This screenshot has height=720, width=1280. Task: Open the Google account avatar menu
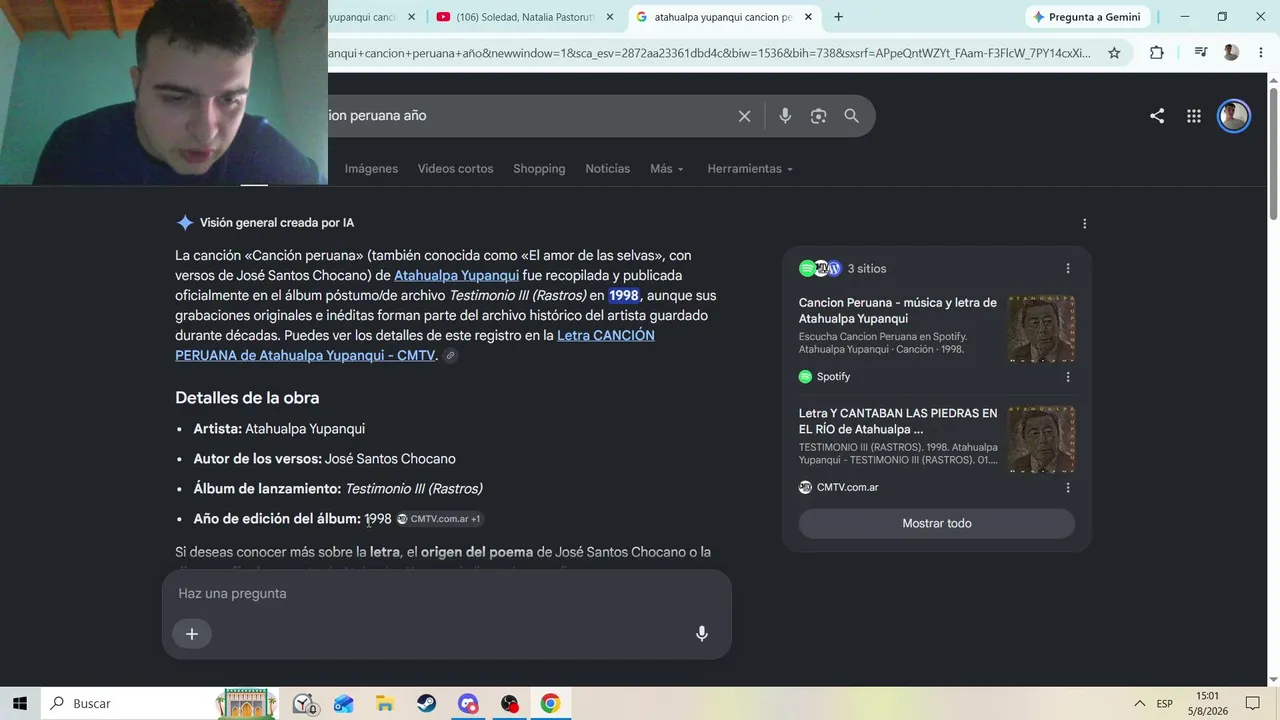pyautogui.click(x=1234, y=116)
